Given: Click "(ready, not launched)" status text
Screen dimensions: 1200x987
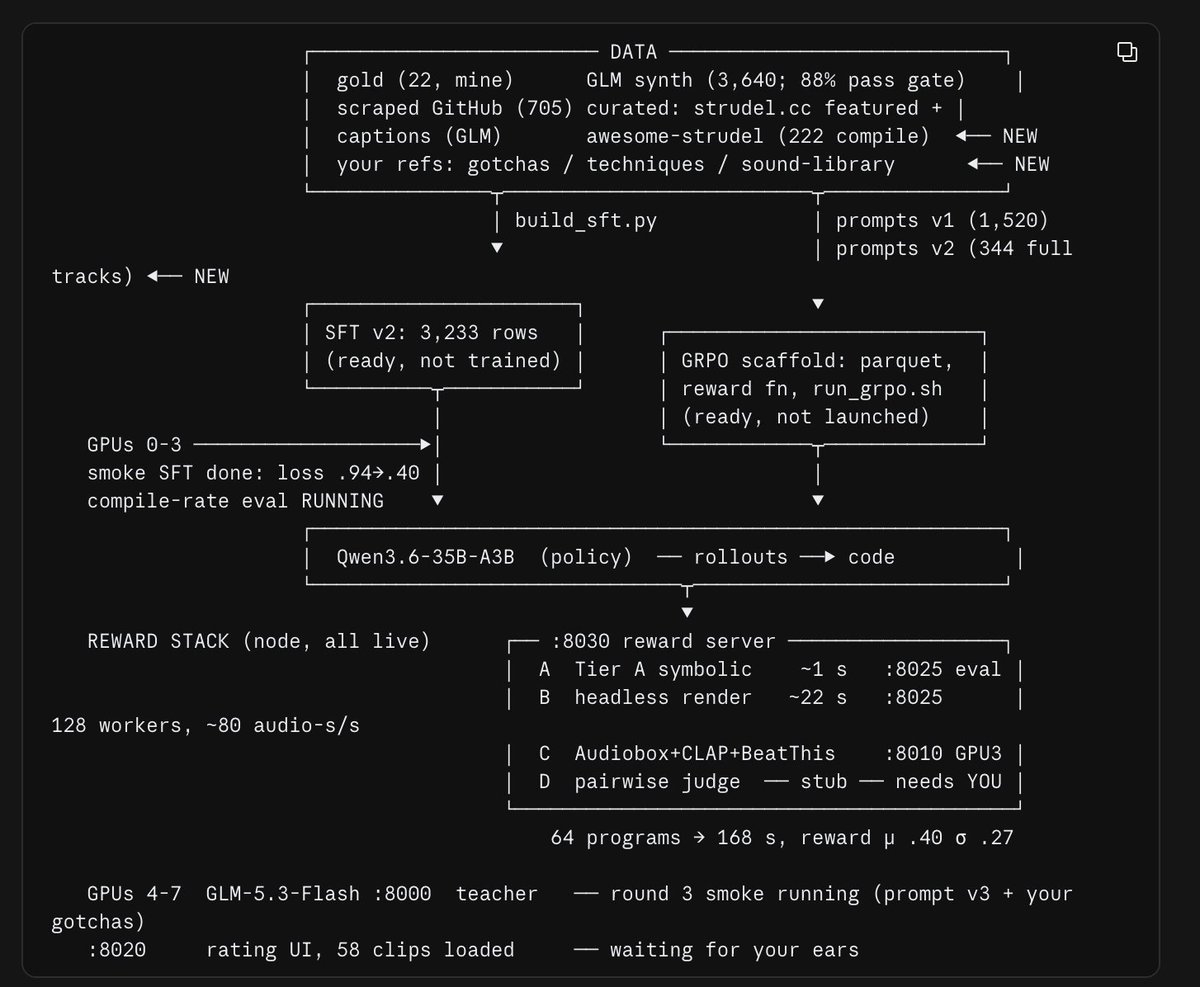Looking at the screenshot, I should pyautogui.click(x=805, y=417).
